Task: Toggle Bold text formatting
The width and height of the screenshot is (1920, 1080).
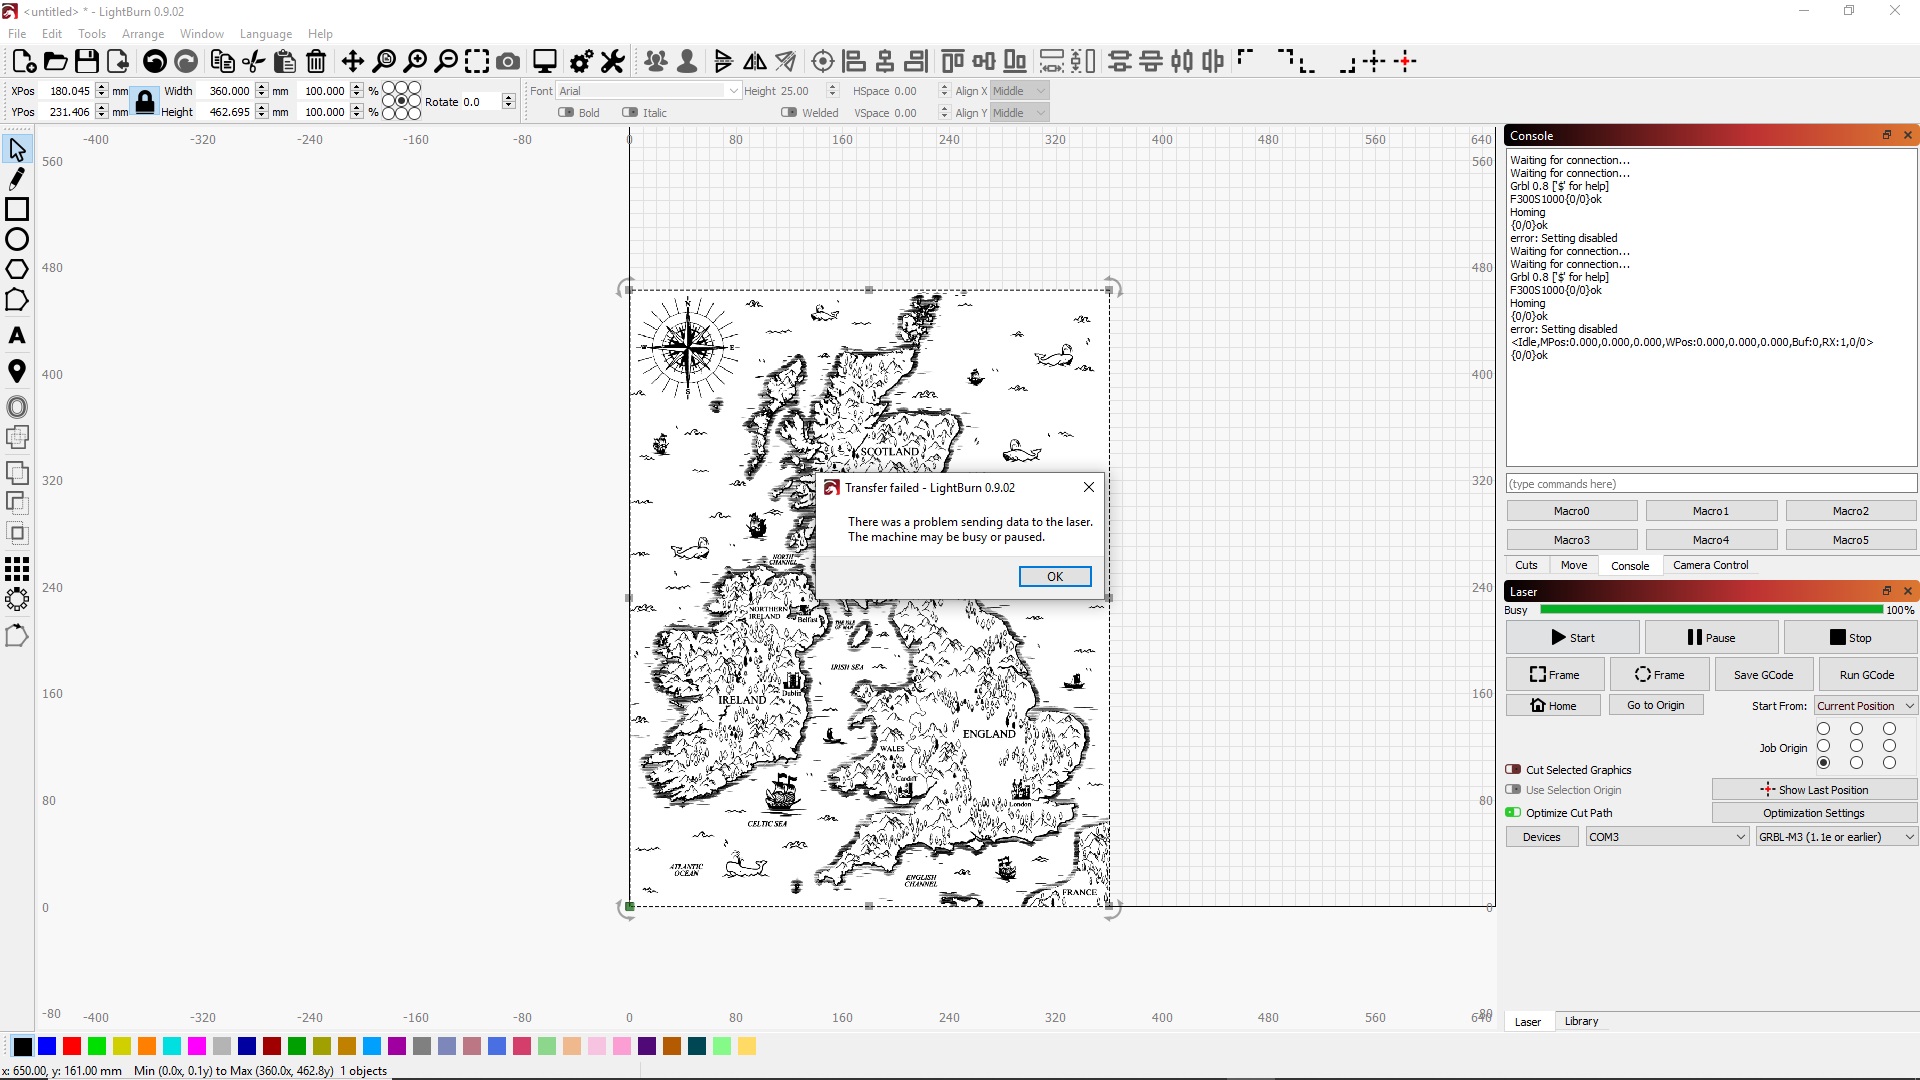Action: point(566,112)
